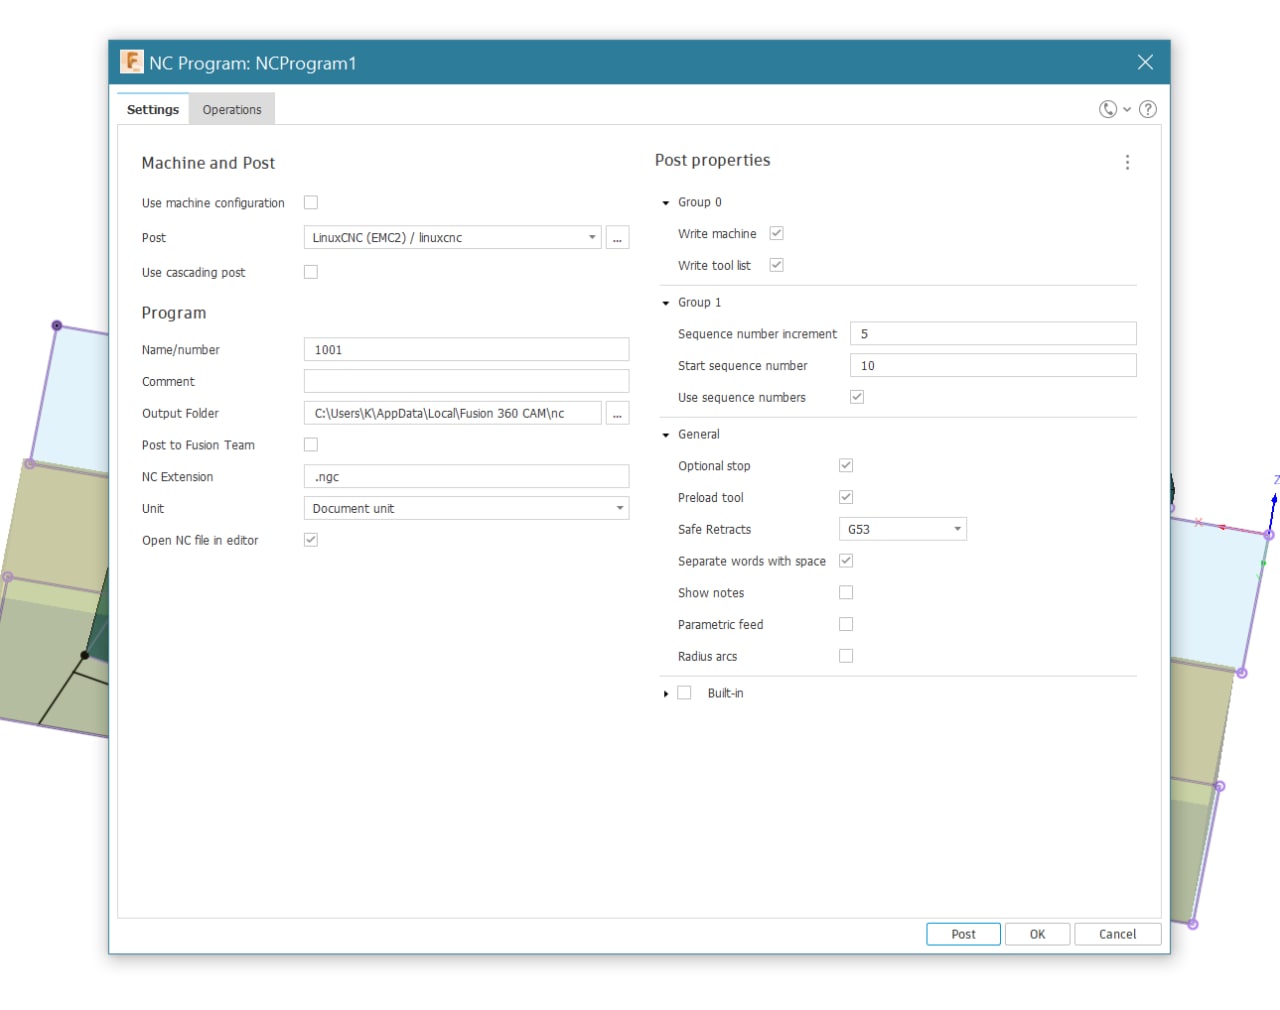
Task: Collapse the Group 1 section
Action: pyautogui.click(x=666, y=303)
